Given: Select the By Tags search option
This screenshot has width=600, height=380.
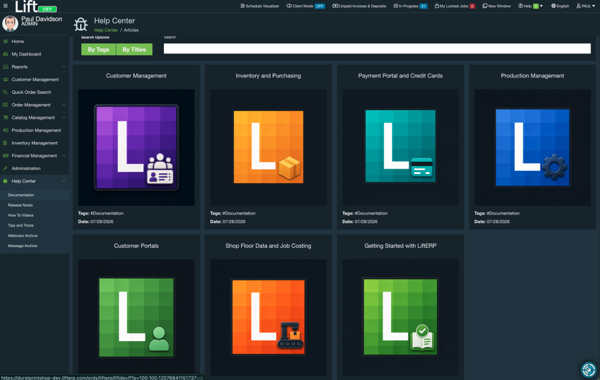Looking at the screenshot, I should 98,49.
